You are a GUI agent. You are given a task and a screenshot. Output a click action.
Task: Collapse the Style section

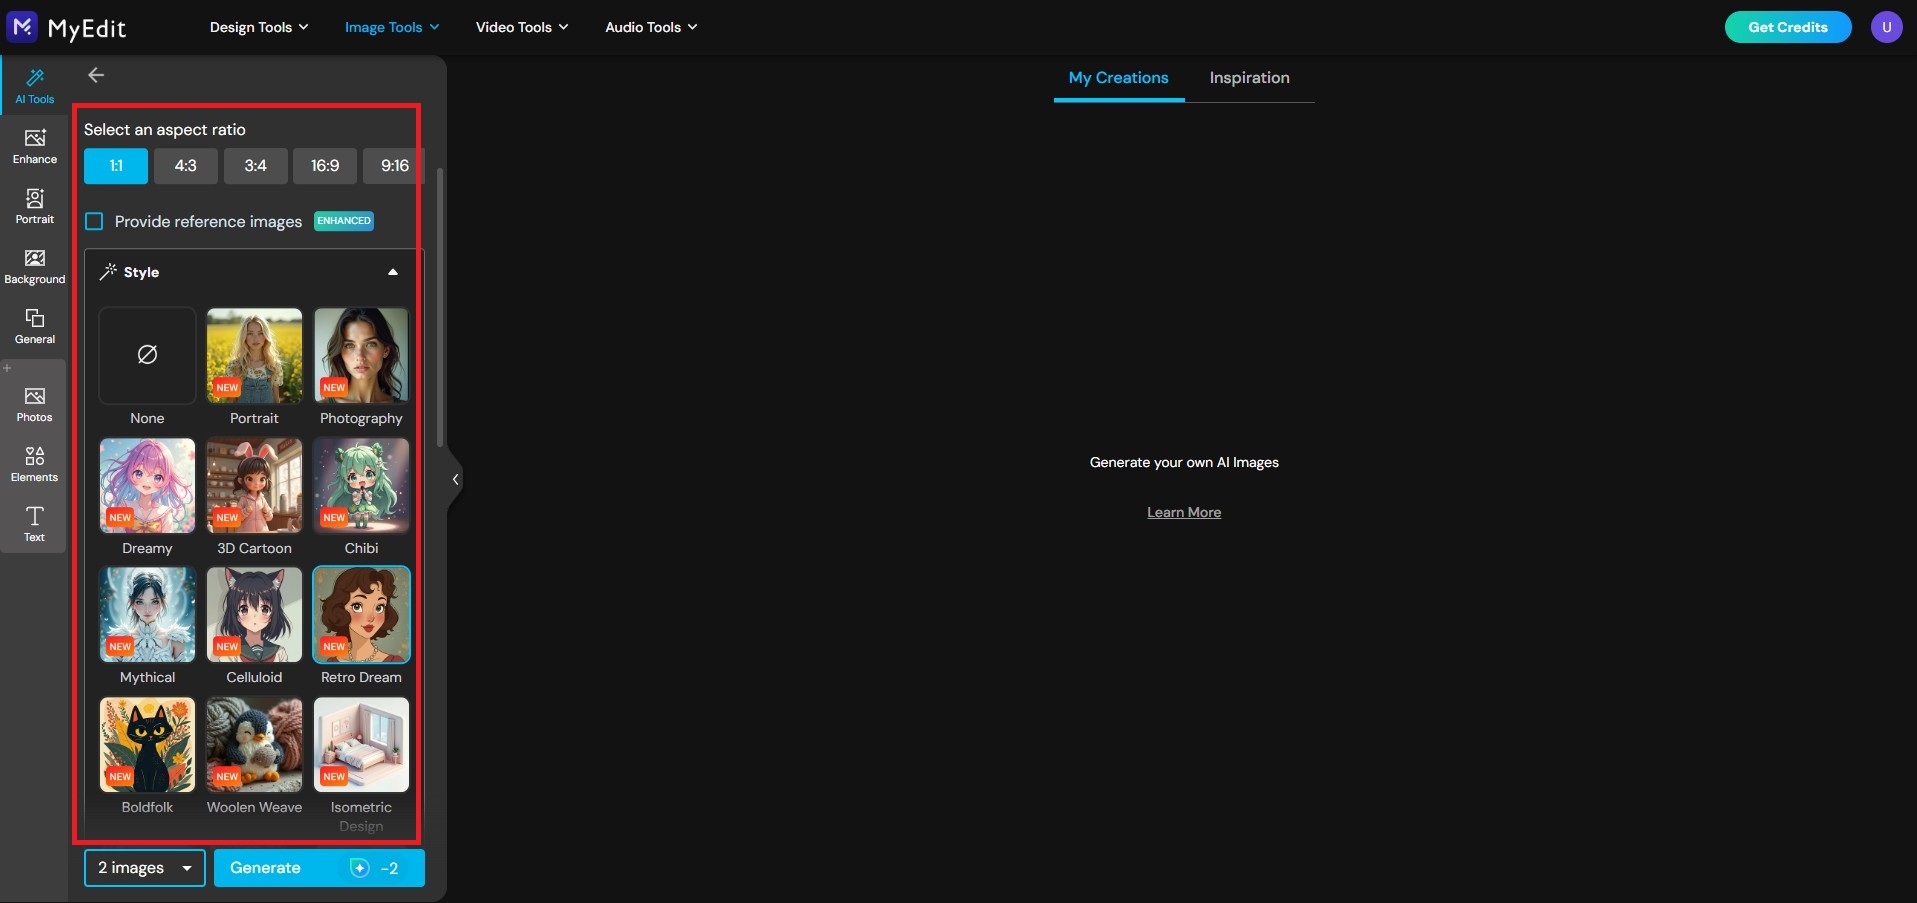click(392, 272)
